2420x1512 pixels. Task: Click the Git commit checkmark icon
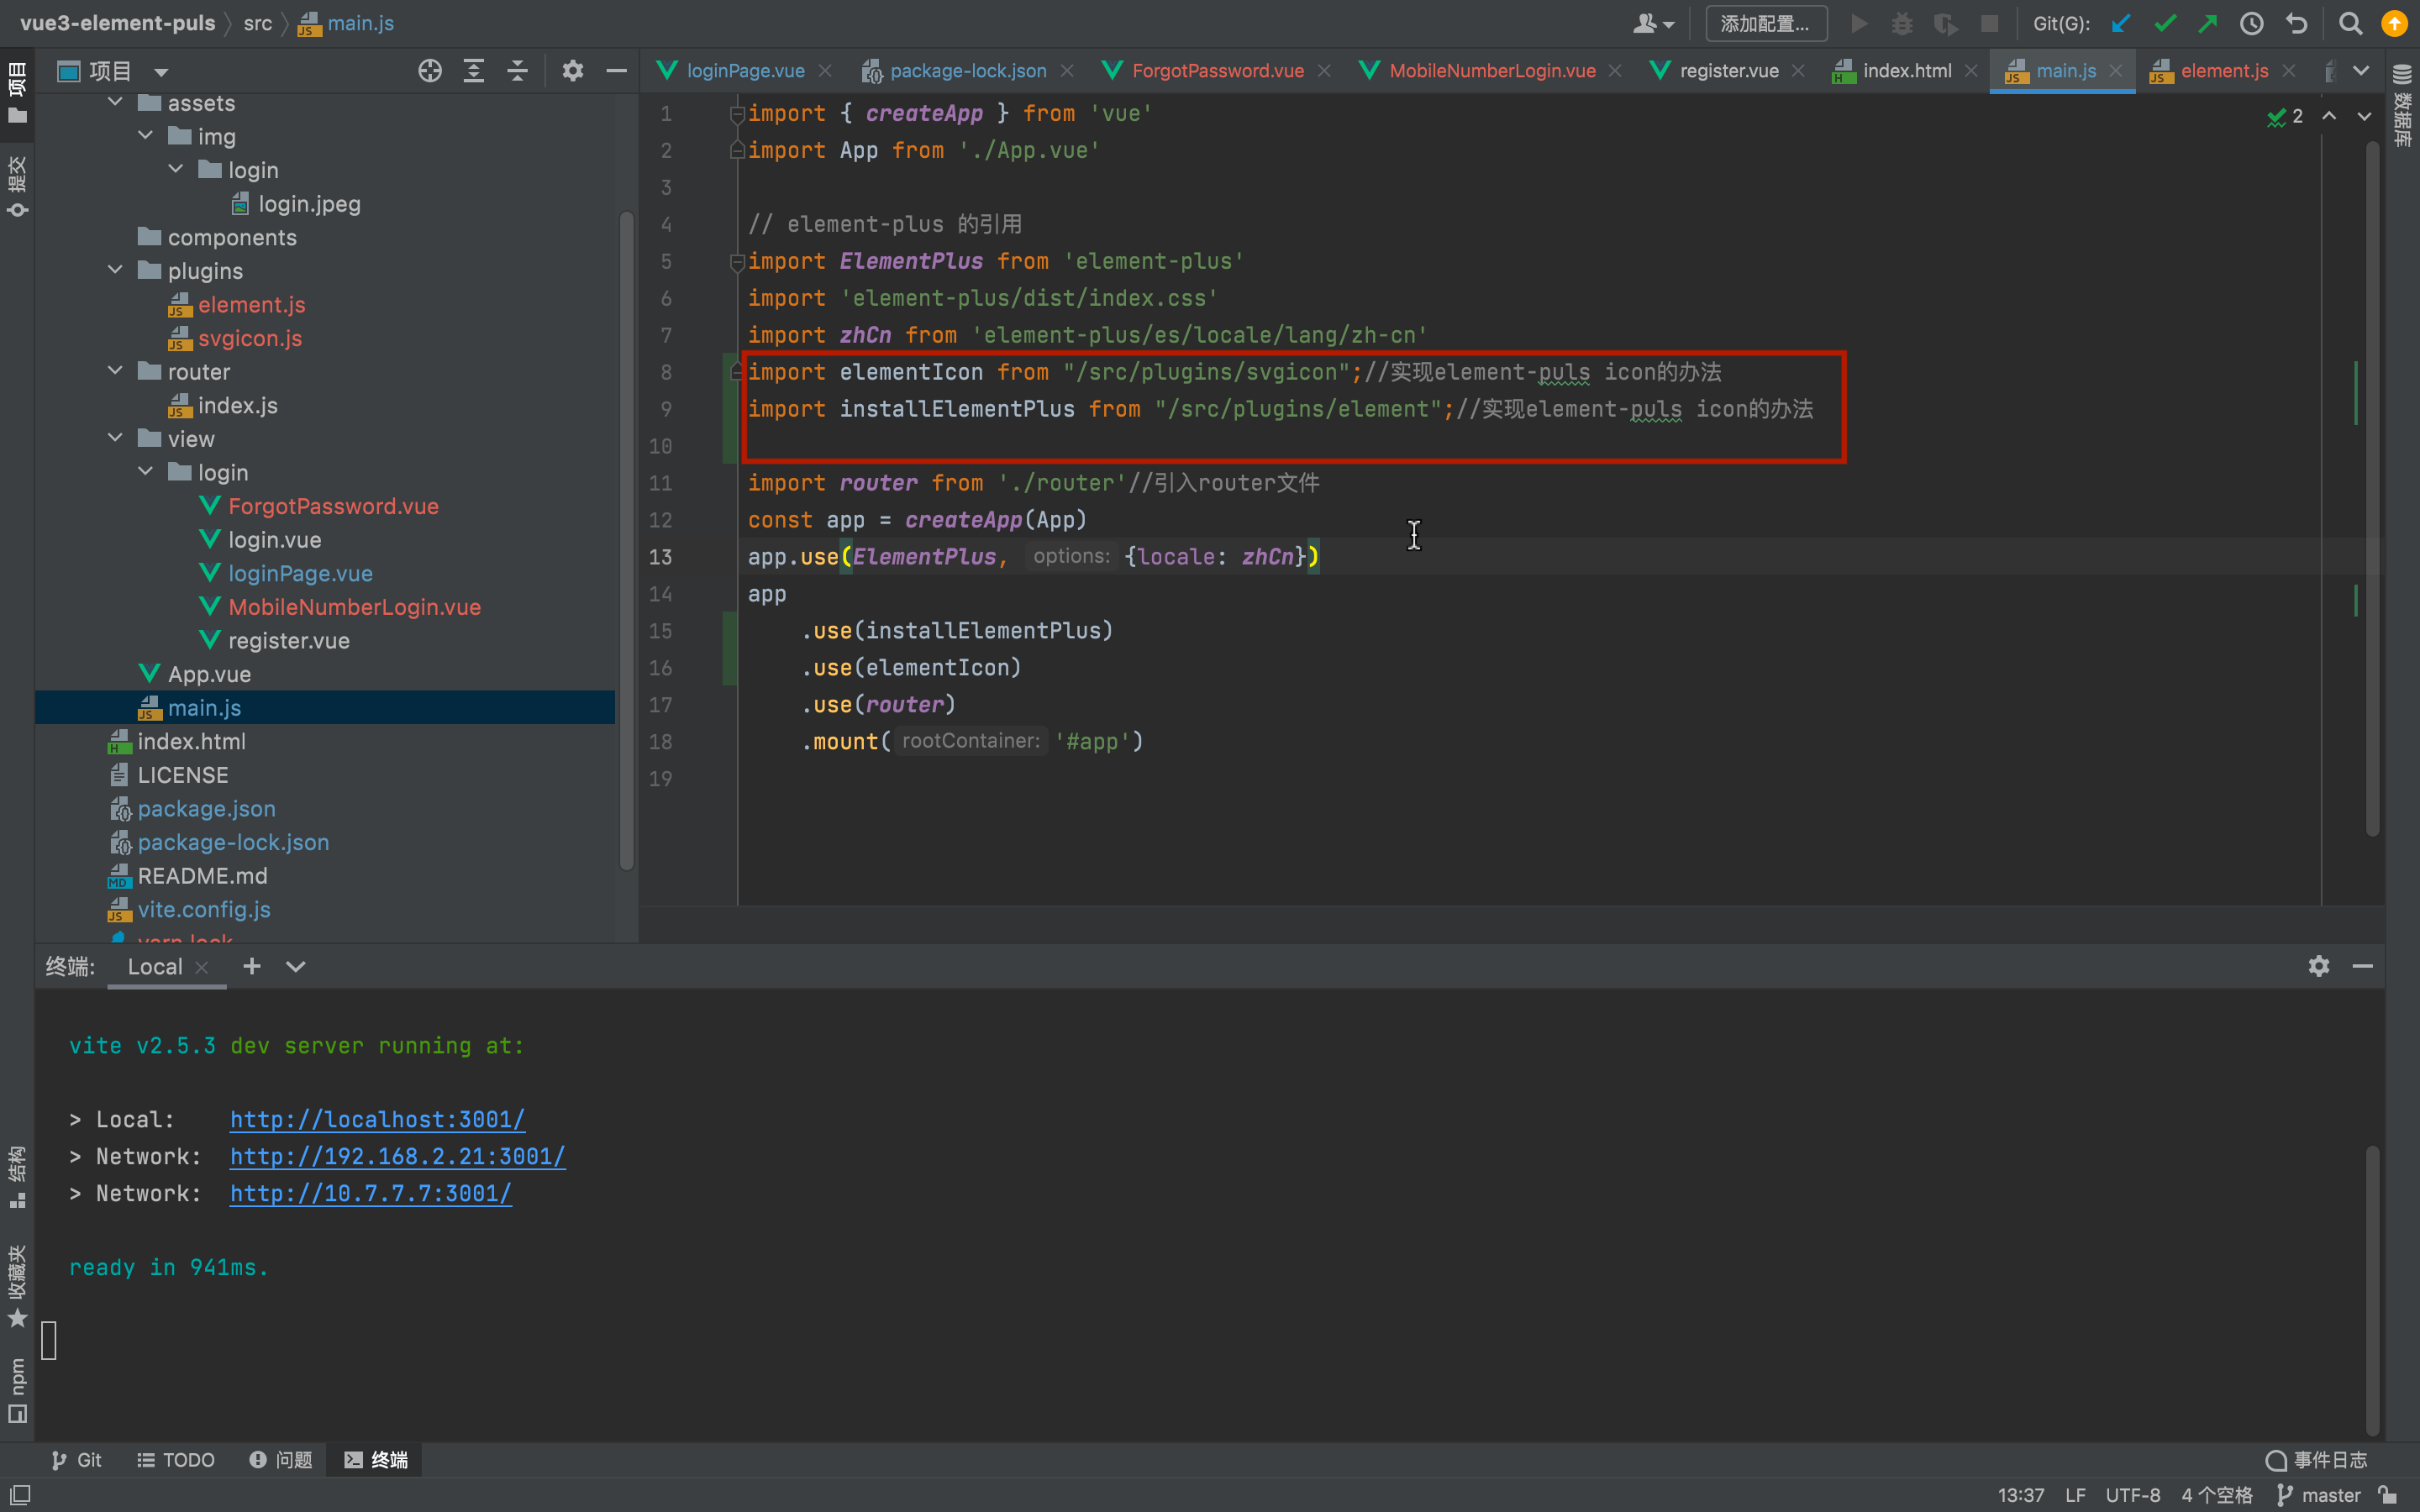point(2164,23)
